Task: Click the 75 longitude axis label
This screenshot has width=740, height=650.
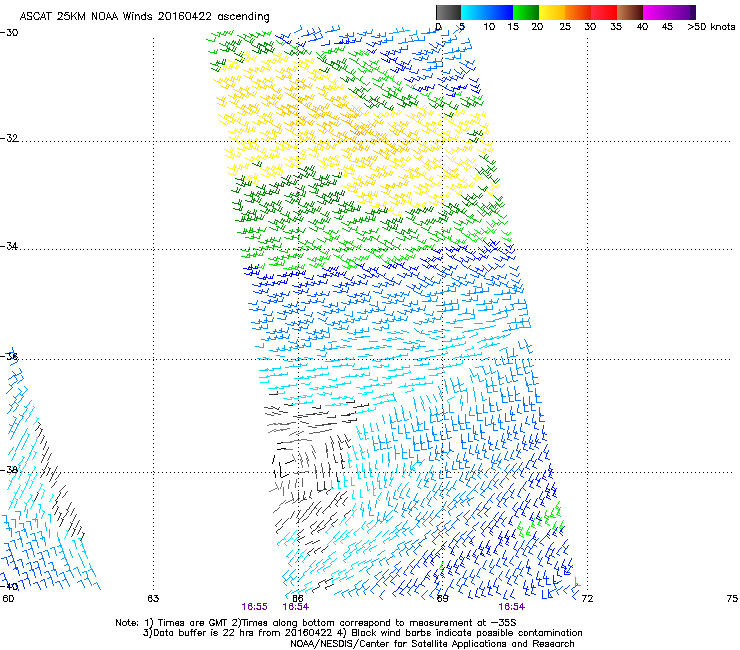Action: 732,599
